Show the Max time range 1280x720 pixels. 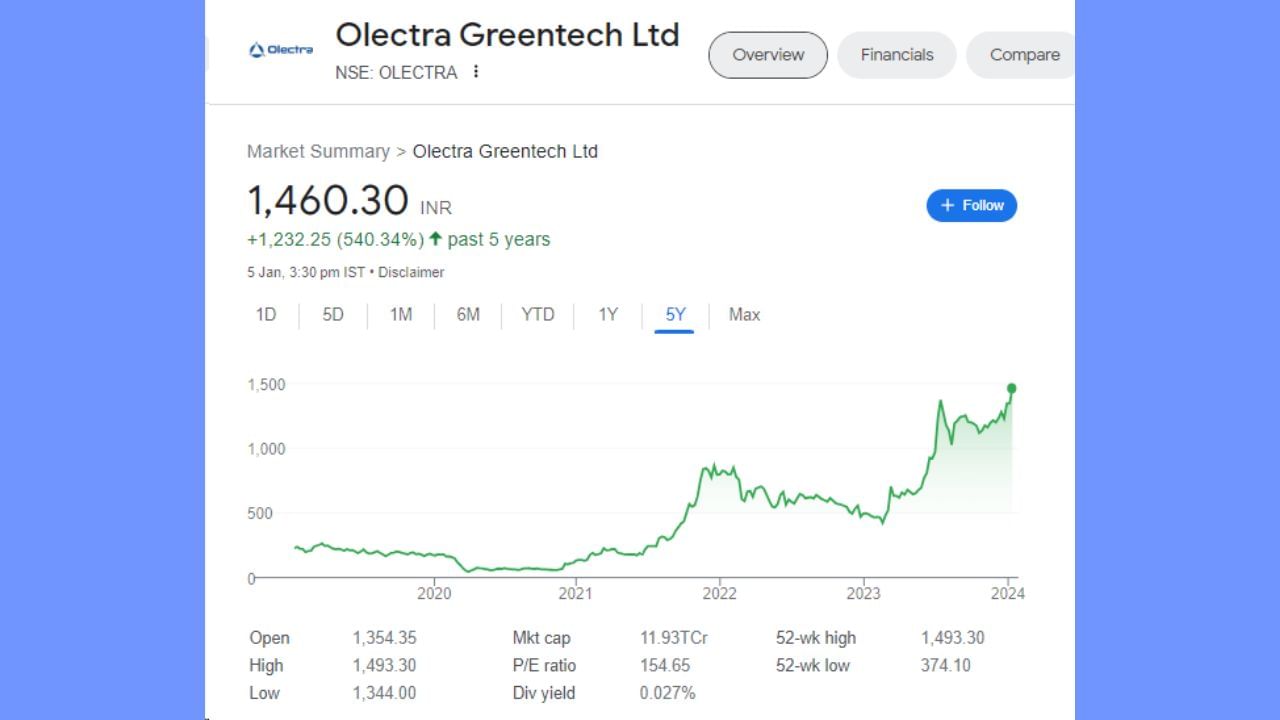tap(744, 315)
